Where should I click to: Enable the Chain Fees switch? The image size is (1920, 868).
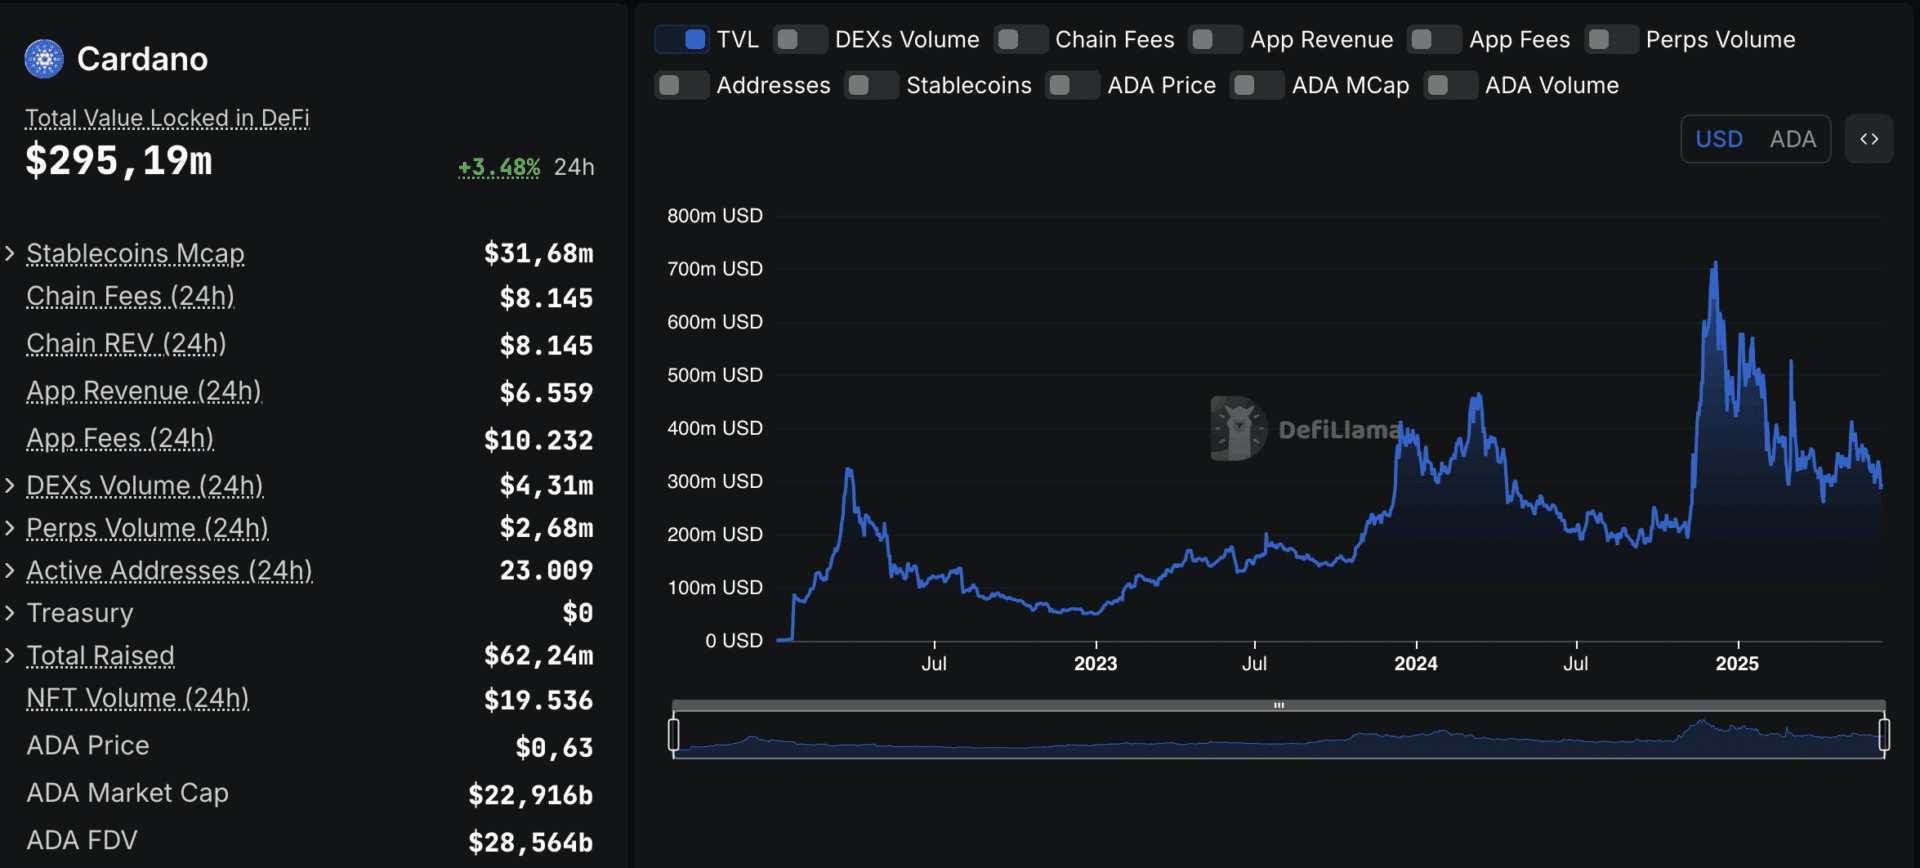point(1021,39)
